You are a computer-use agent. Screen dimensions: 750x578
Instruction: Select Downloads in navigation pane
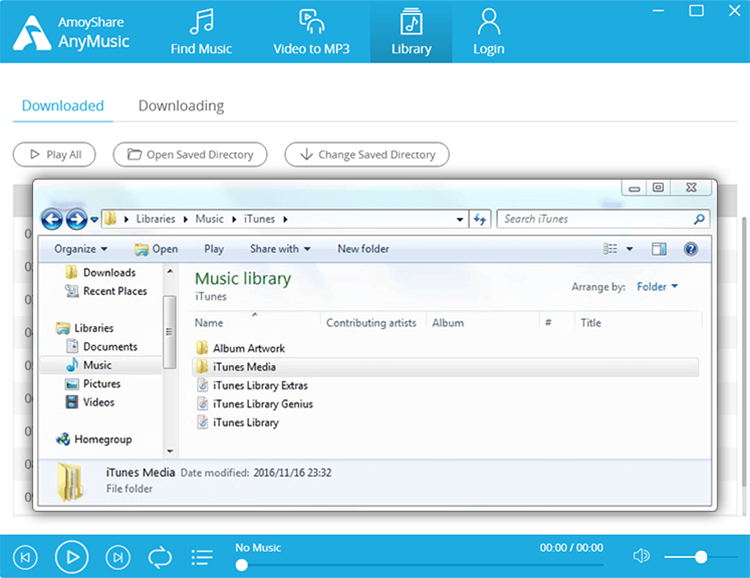tap(100, 273)
